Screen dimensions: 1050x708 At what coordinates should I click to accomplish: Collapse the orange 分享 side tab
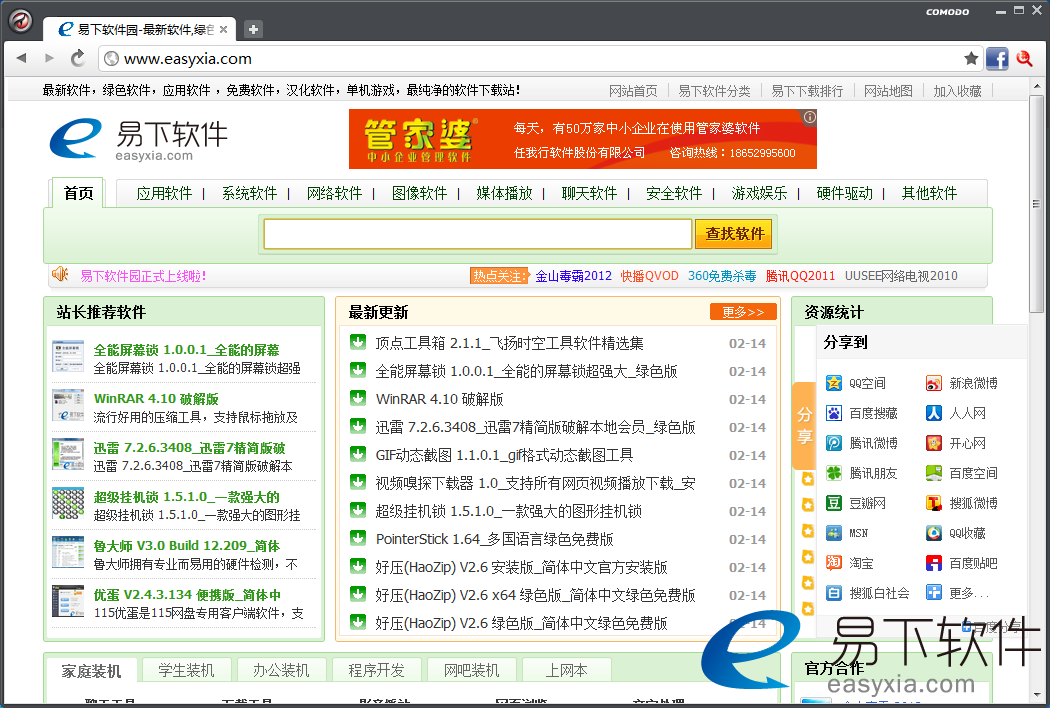click(804, 425)
